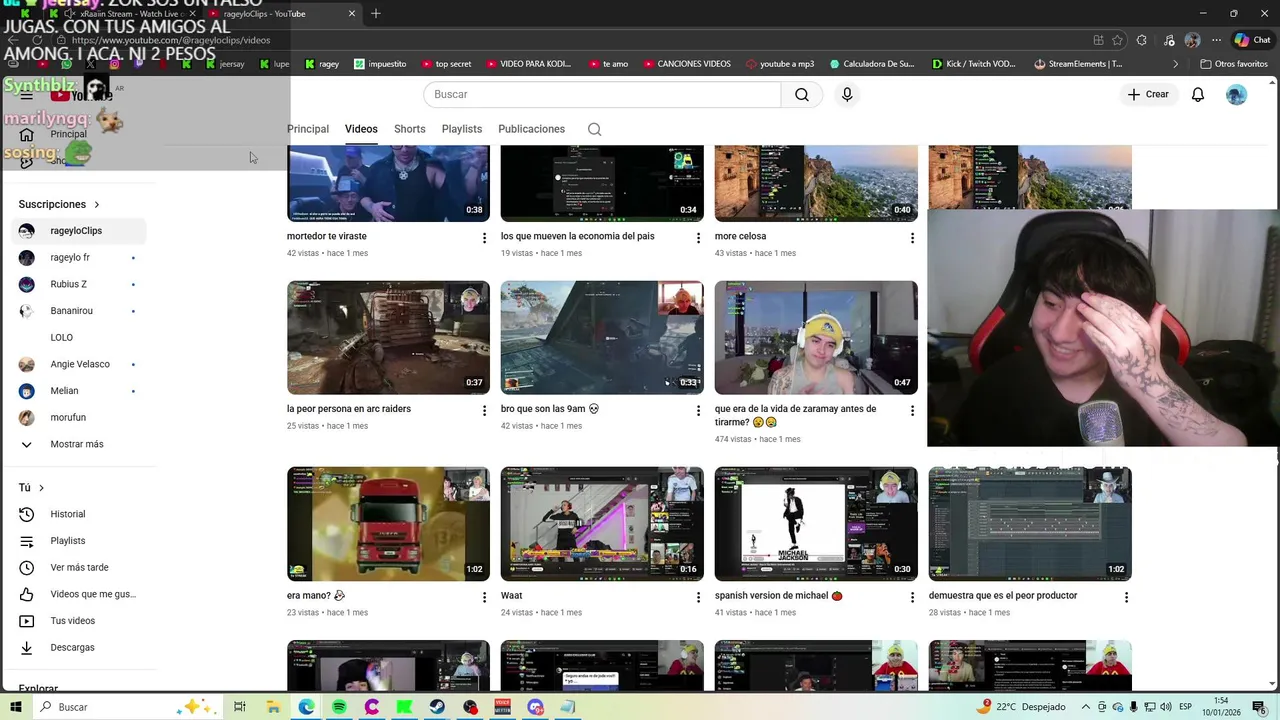This screenshot has width=1280, height=720.
Task: Open options menu for la peor persona en arc raiders
Action: coord(484,411)
